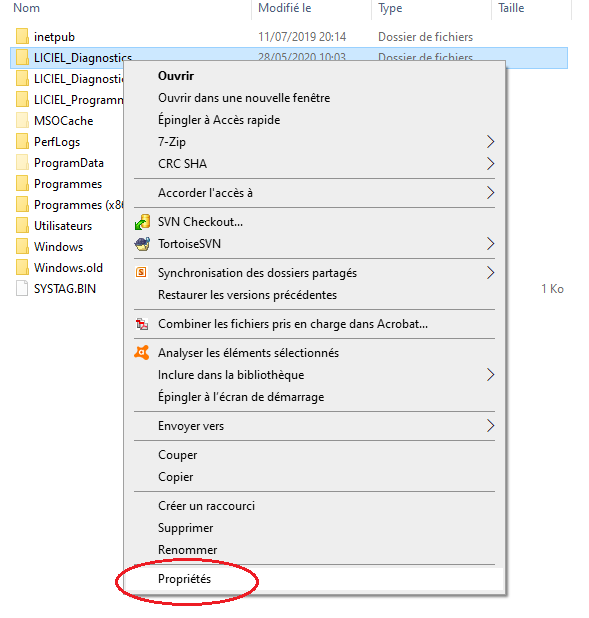Click the SVN Checkout icon
The width and height of the screenshot is (589, 618).
click(142, 222)
